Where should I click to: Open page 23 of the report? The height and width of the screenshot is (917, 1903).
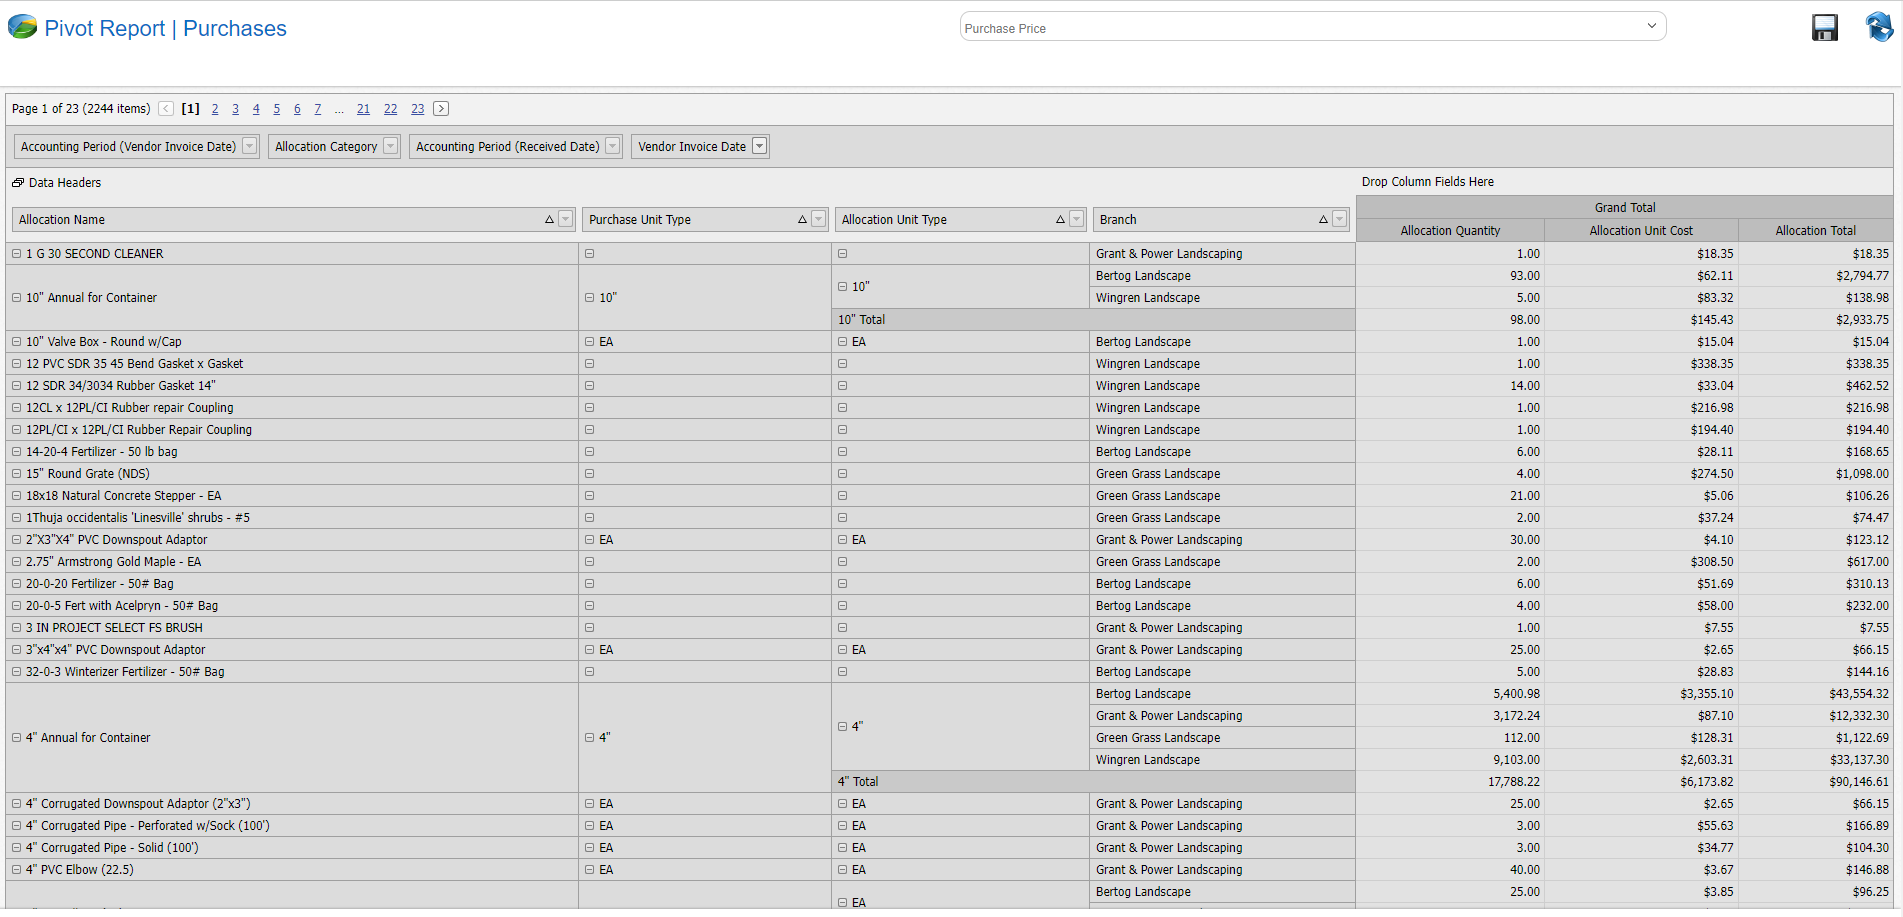(417, 109)
